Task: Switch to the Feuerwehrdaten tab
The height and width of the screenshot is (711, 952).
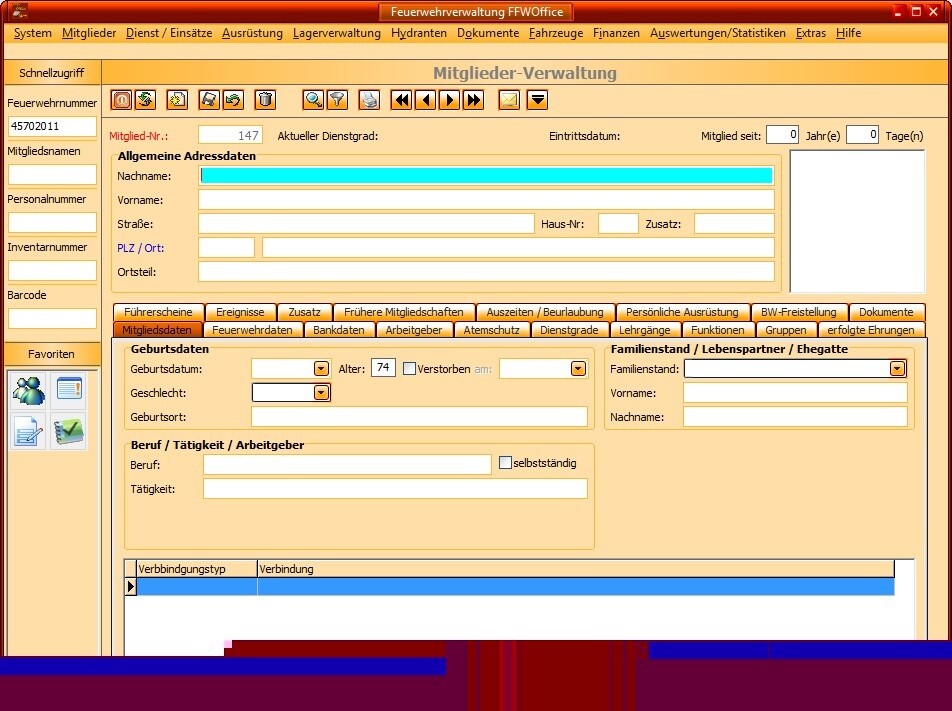Action: coord(252,330)
